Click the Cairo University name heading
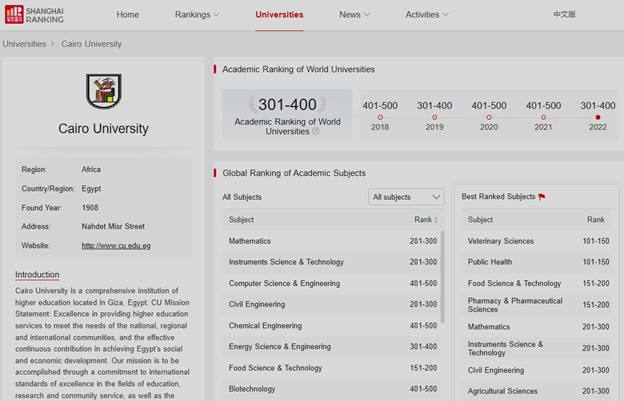This screenshot has width=624, height=401. 103,128
